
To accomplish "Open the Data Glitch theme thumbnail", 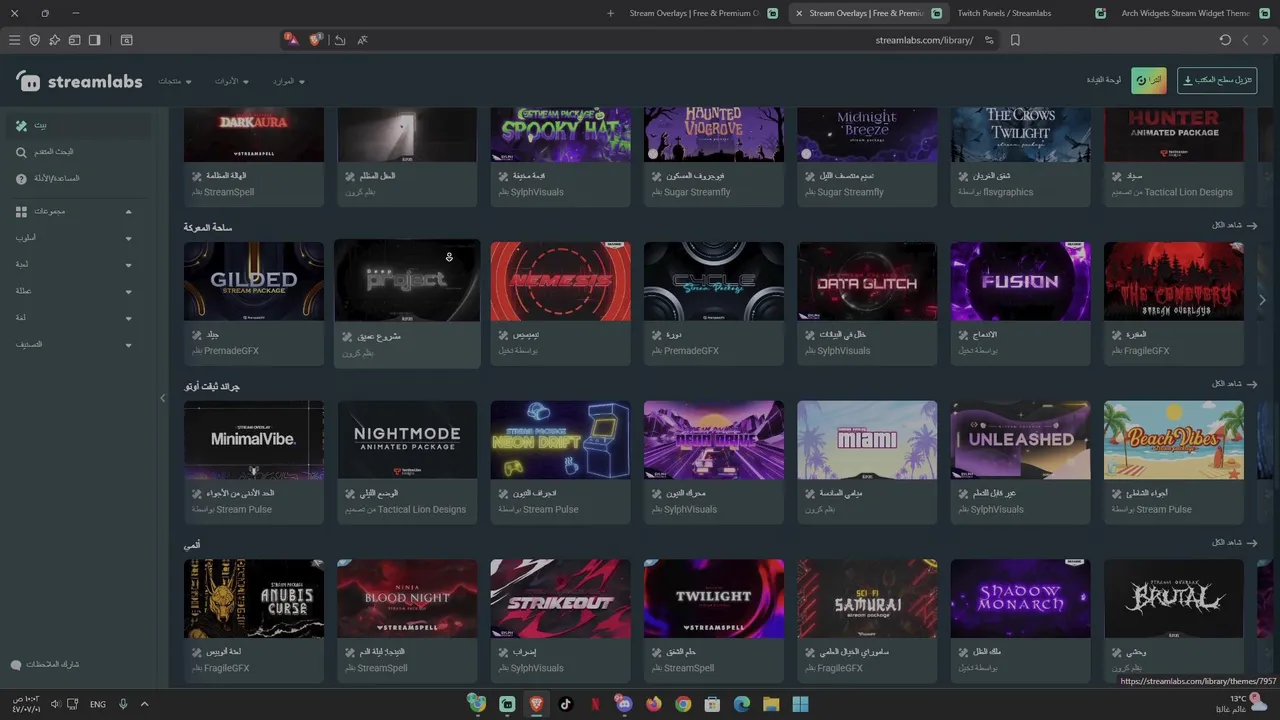I will coord(867,281).
